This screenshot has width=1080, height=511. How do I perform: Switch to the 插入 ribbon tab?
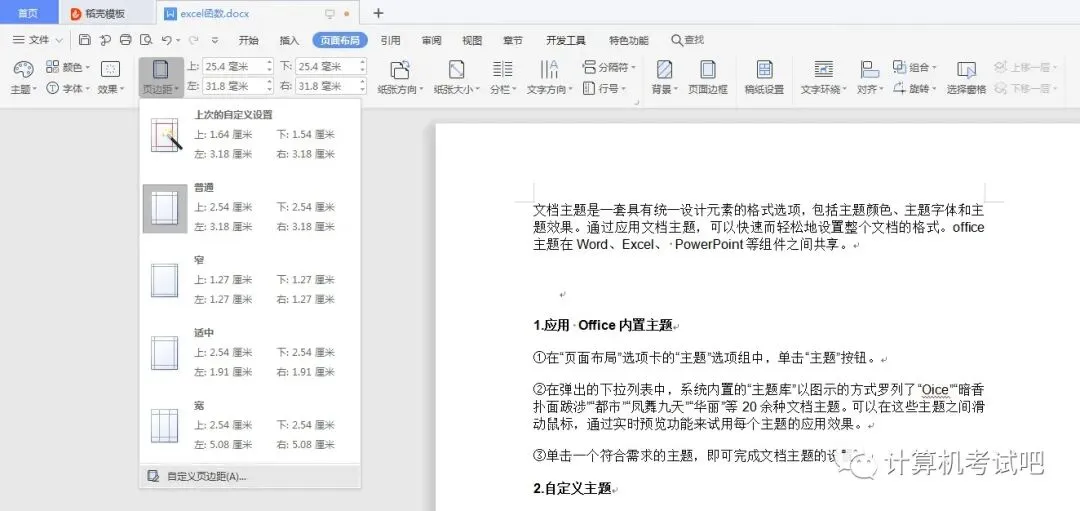click(x=289, y=40)
